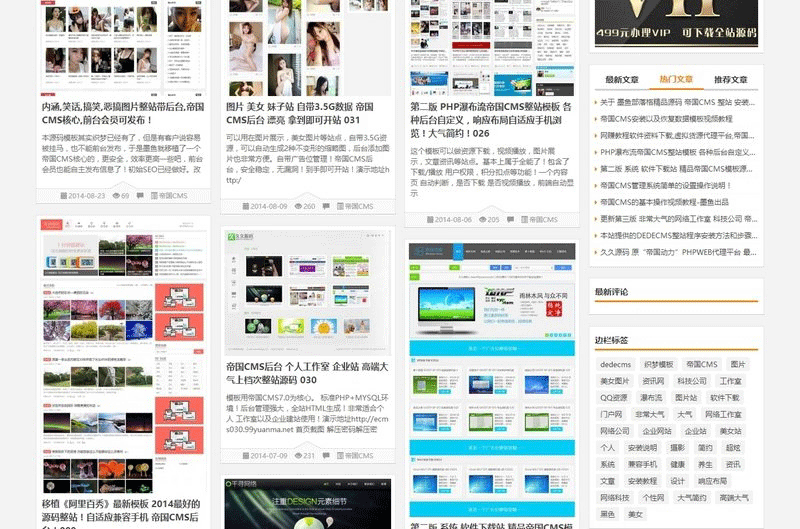
Task: Open hot article 更新第三版 非常大气的网络工作室
Action: [x=679, y=219]
